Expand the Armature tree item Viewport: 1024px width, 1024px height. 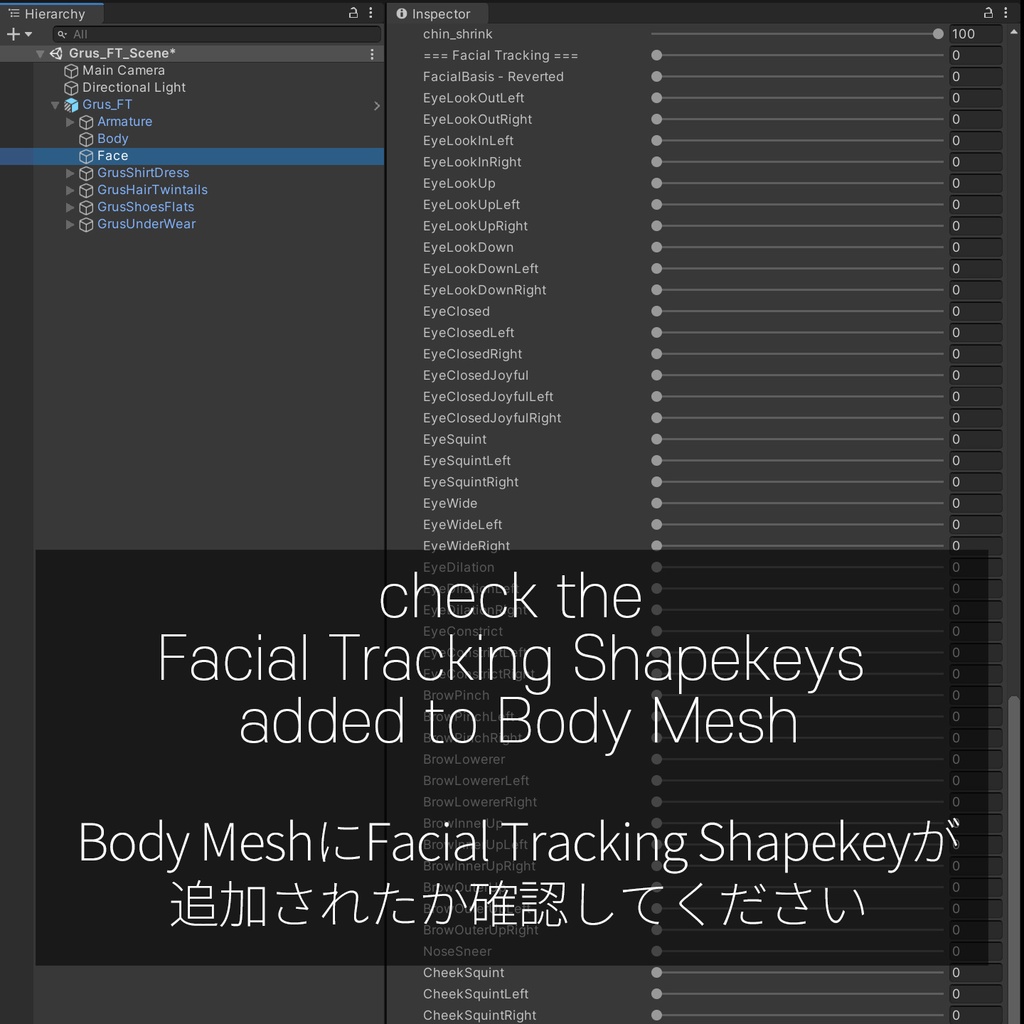coord(70,121)
